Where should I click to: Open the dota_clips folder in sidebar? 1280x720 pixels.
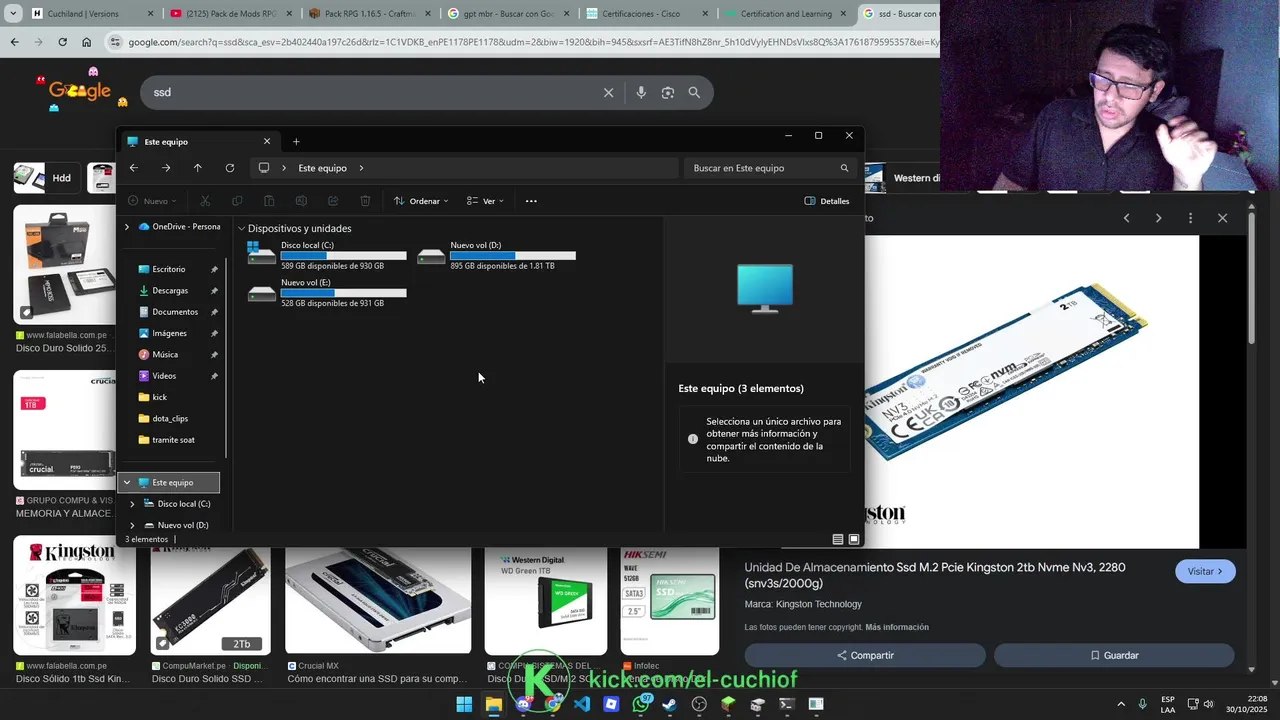click(170, 418)
